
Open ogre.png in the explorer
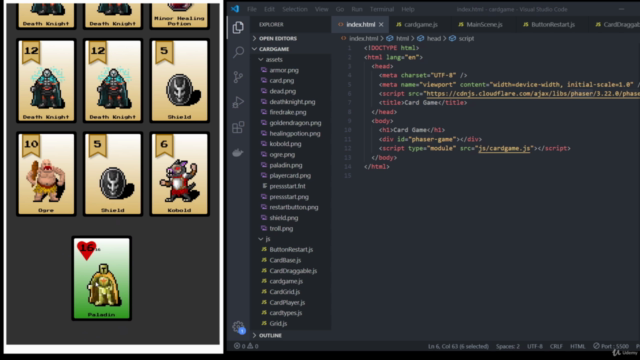(x=282, y=154)
